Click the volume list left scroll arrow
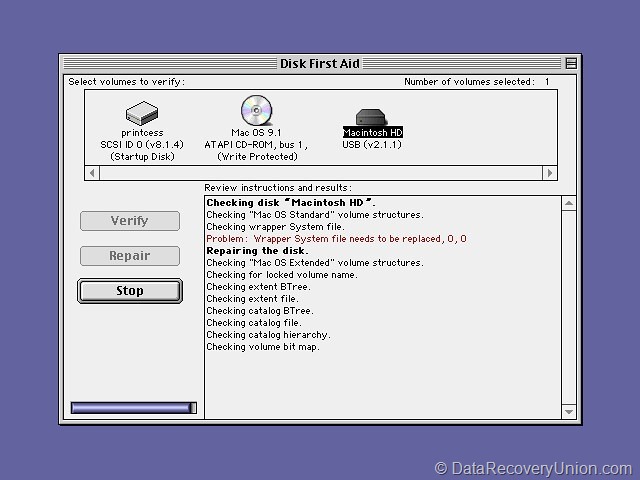Image resolution: width=640 pixels, height=480 pixels. 92,173
